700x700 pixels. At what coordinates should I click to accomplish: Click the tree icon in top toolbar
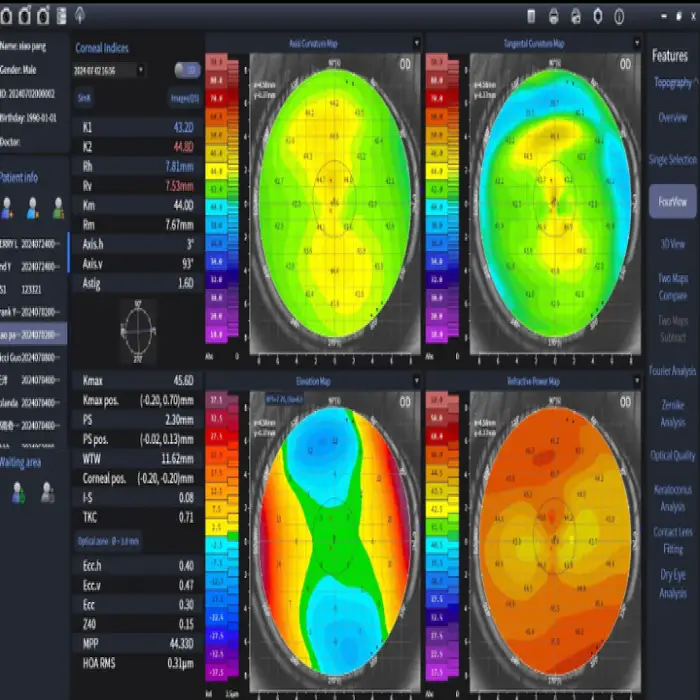[80, 15]
